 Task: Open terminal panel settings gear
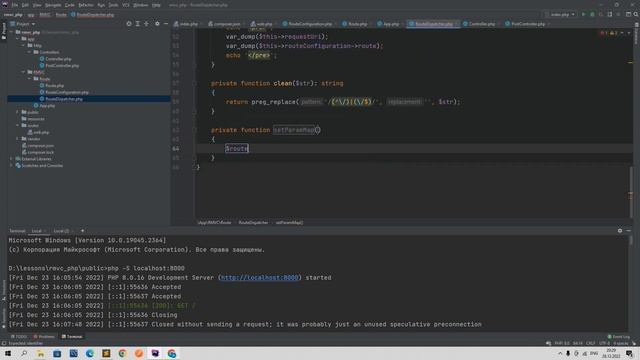620,231
